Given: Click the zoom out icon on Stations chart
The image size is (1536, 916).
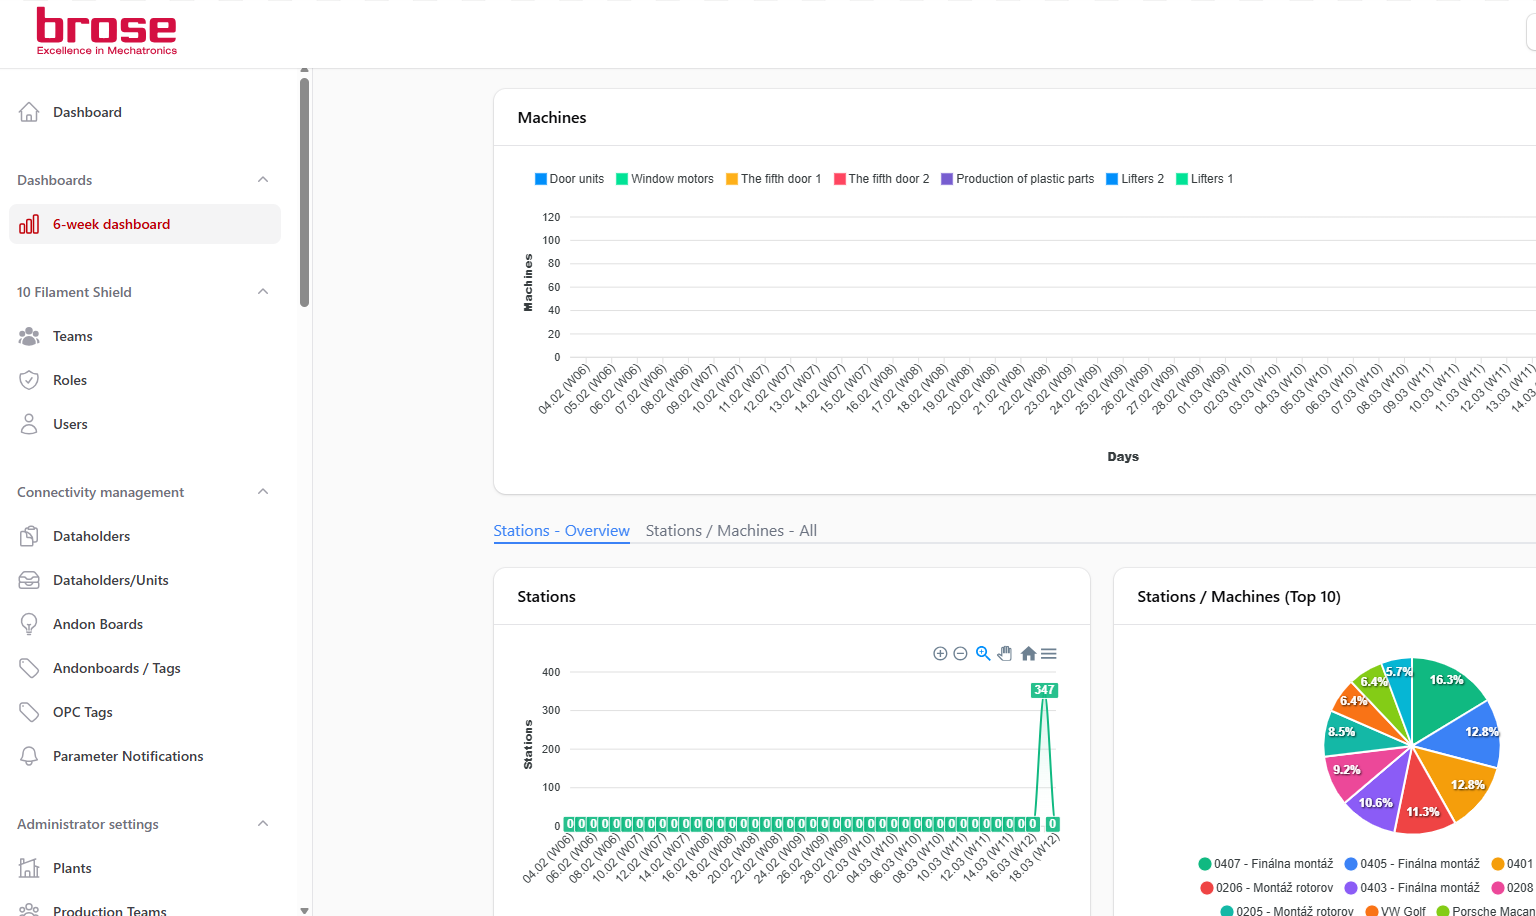Looking at the screenshot, I should (x=960, y=653).
